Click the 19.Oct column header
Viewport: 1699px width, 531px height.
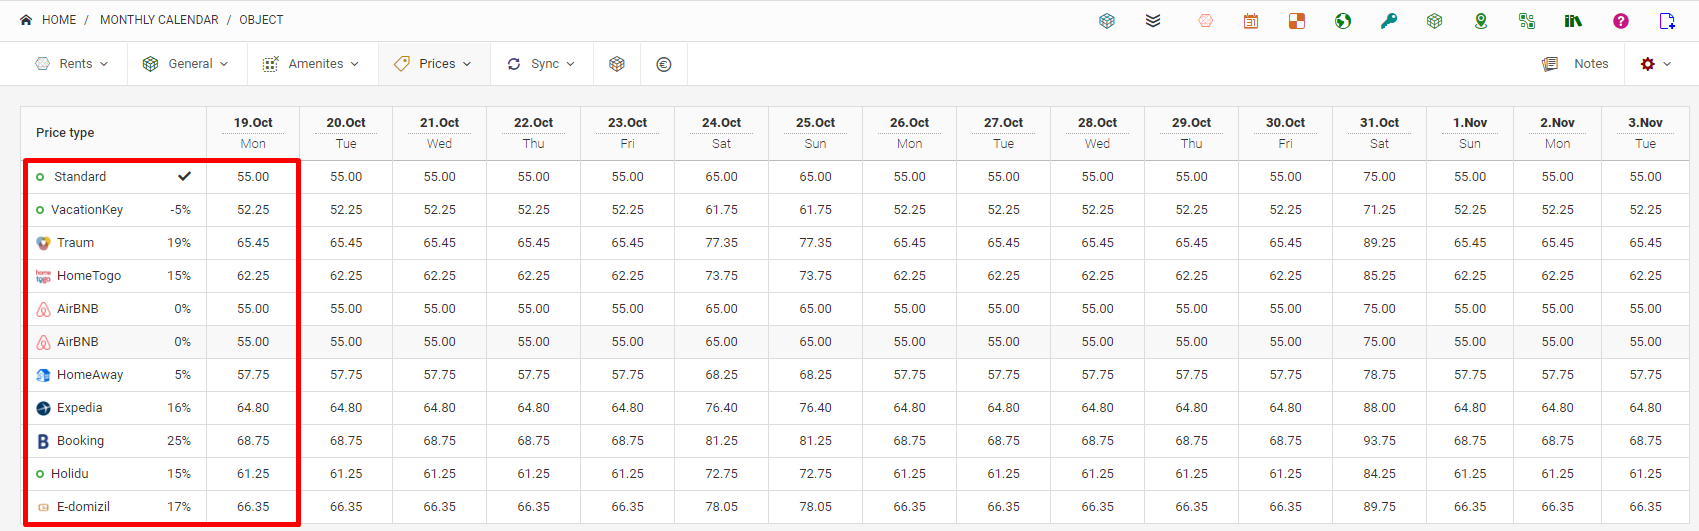253,133
